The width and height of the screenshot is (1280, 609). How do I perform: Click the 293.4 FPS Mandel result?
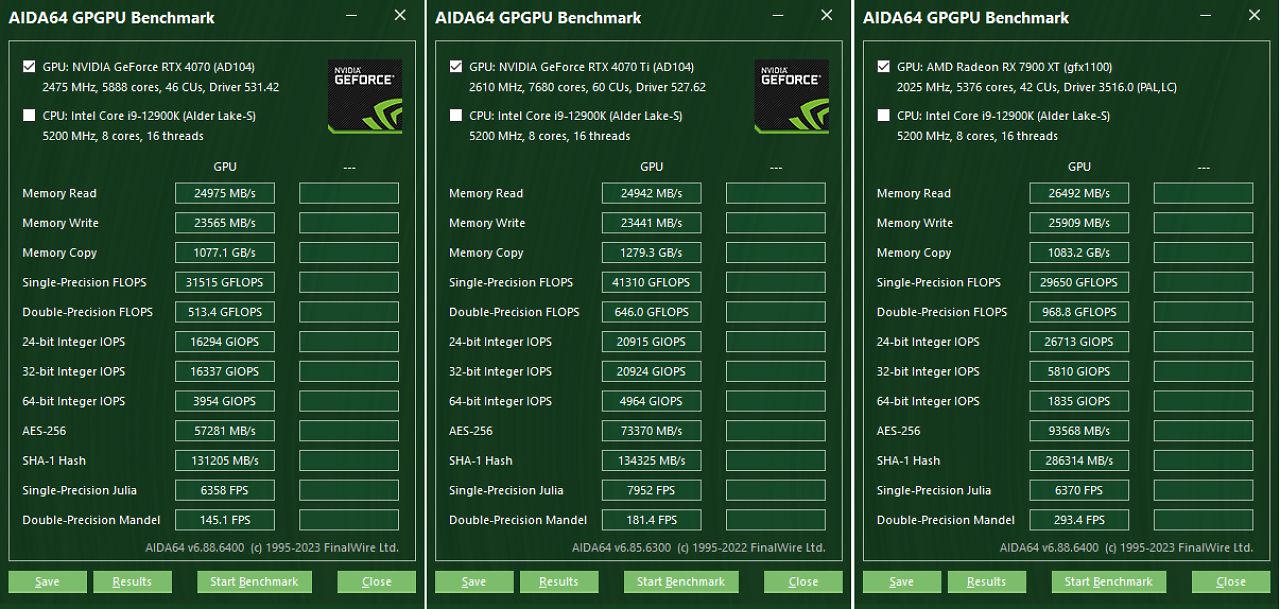pos(1080,520)
